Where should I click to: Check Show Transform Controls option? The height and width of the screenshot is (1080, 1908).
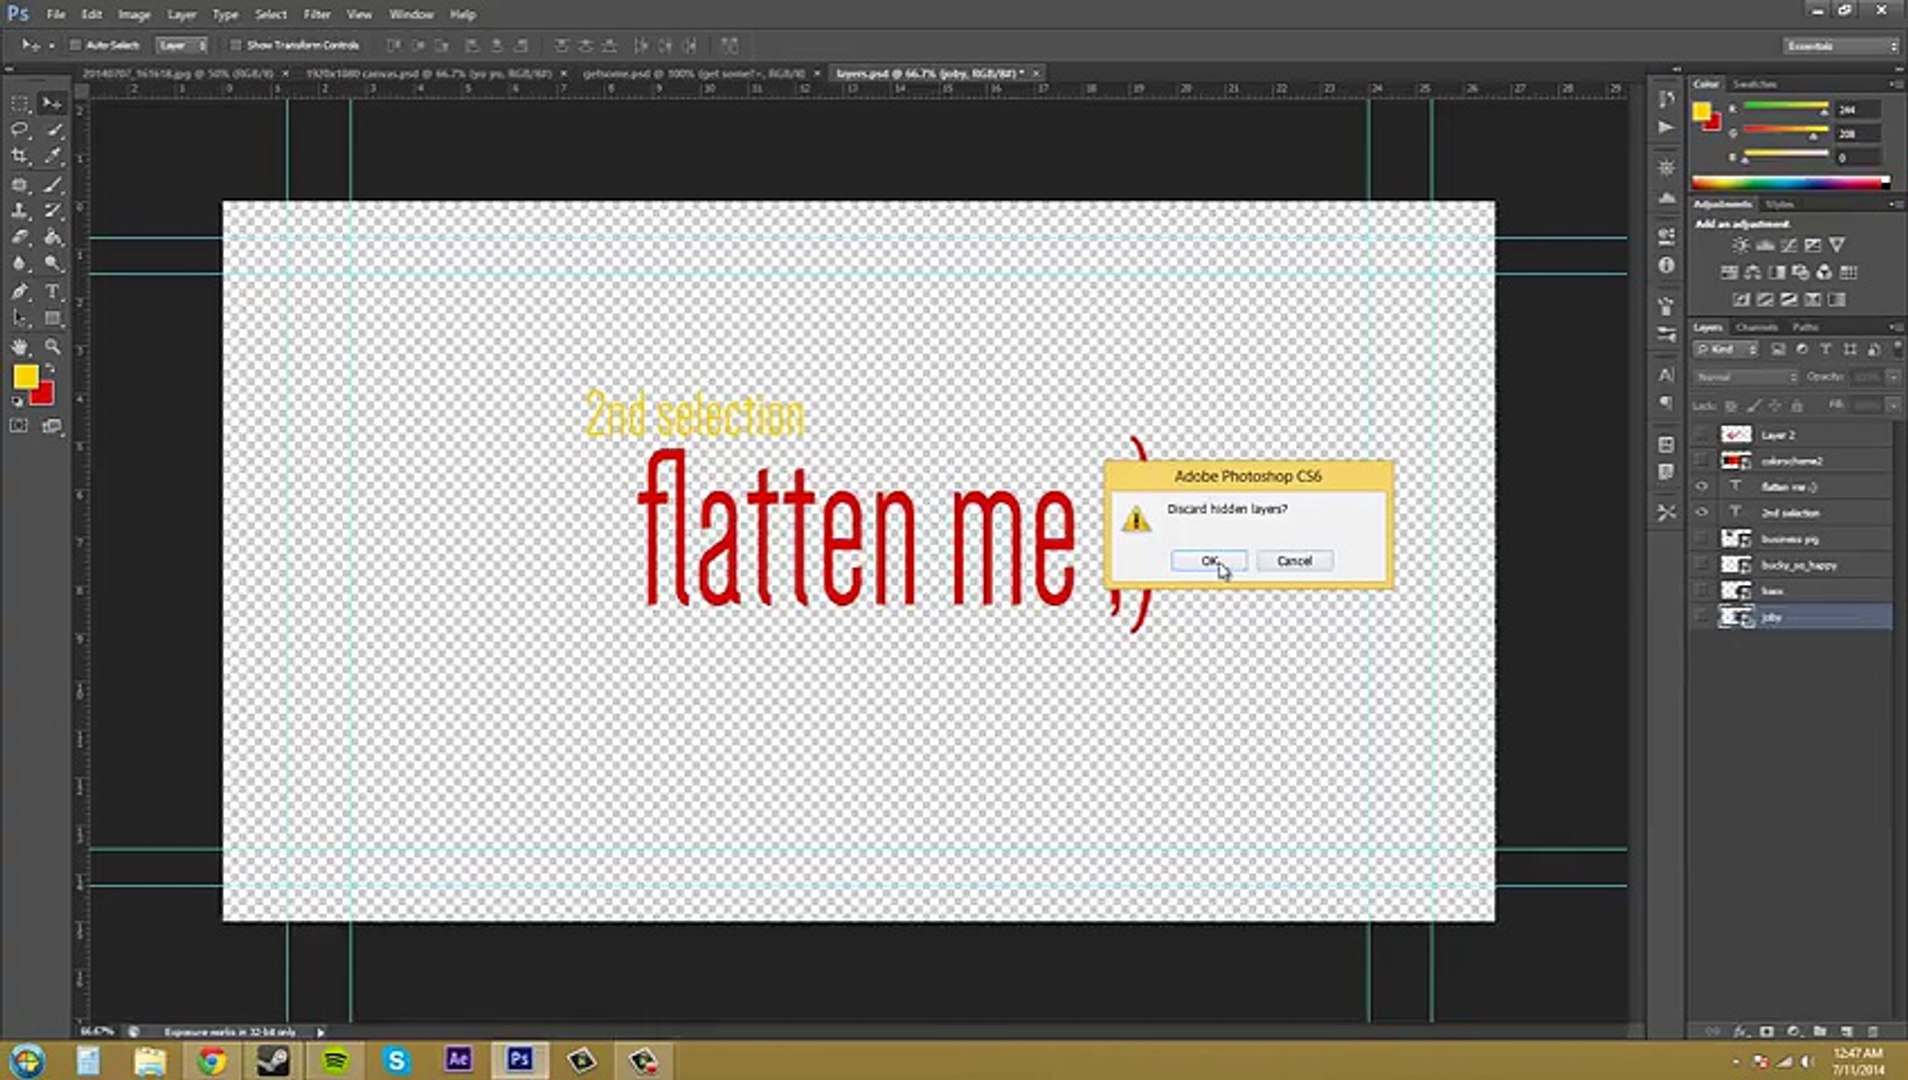click(235, 45)
